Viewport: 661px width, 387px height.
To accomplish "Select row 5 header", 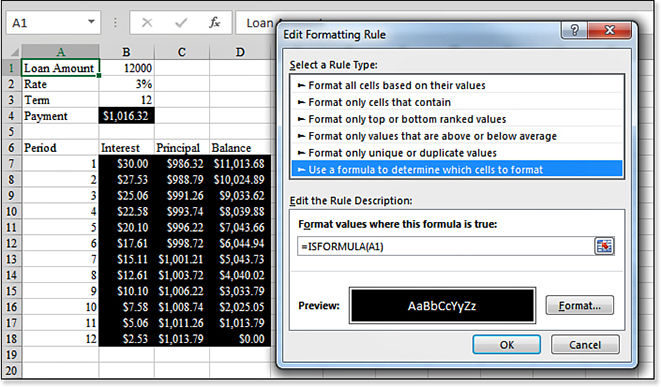I will (11, 132).
